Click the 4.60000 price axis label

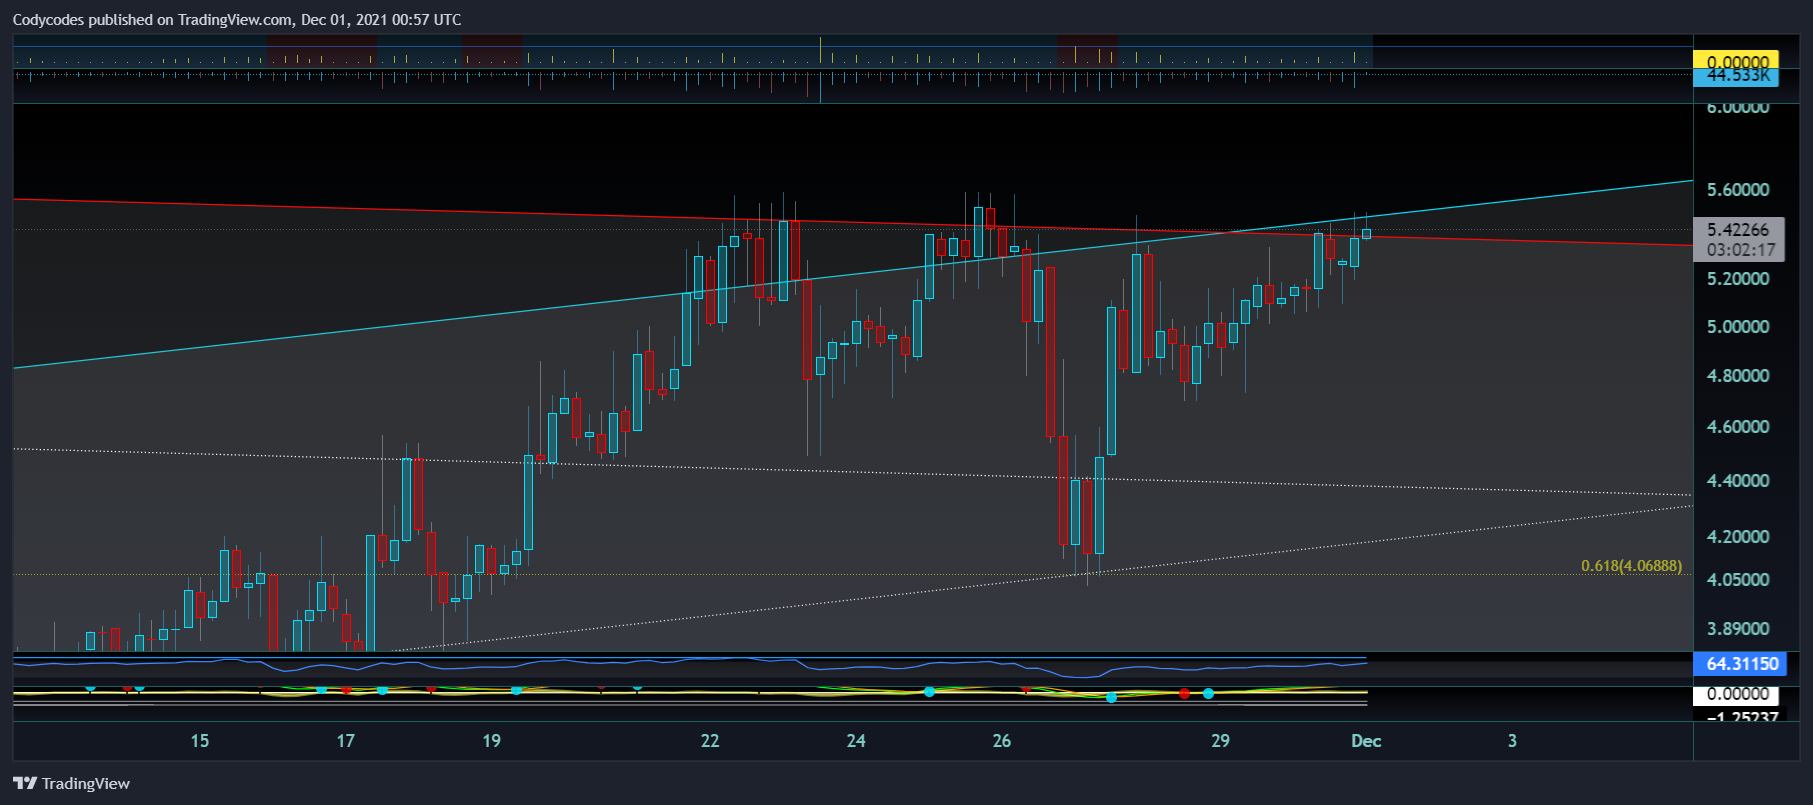point(1738,427)
